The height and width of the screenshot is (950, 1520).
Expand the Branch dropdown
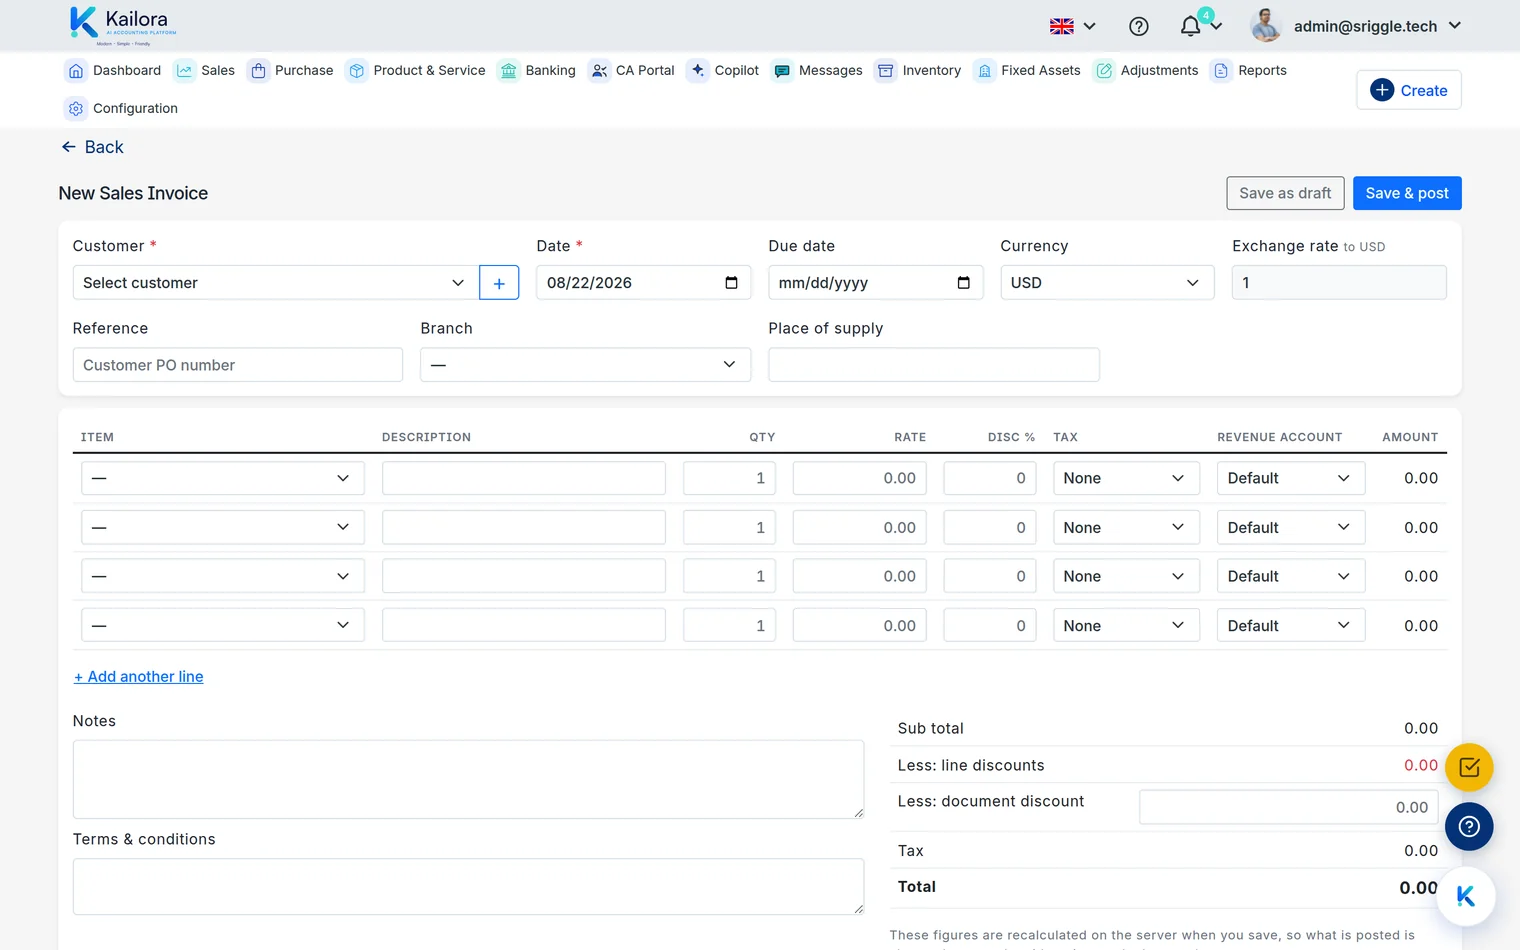(x=585, y=365)
